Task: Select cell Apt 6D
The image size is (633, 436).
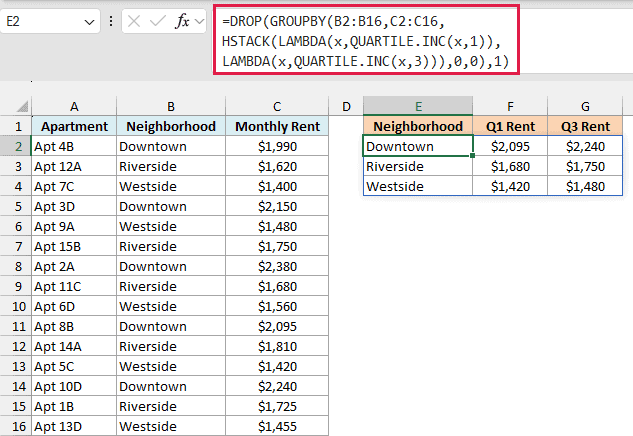Action: pyautogui.click(x=74, y=306)
